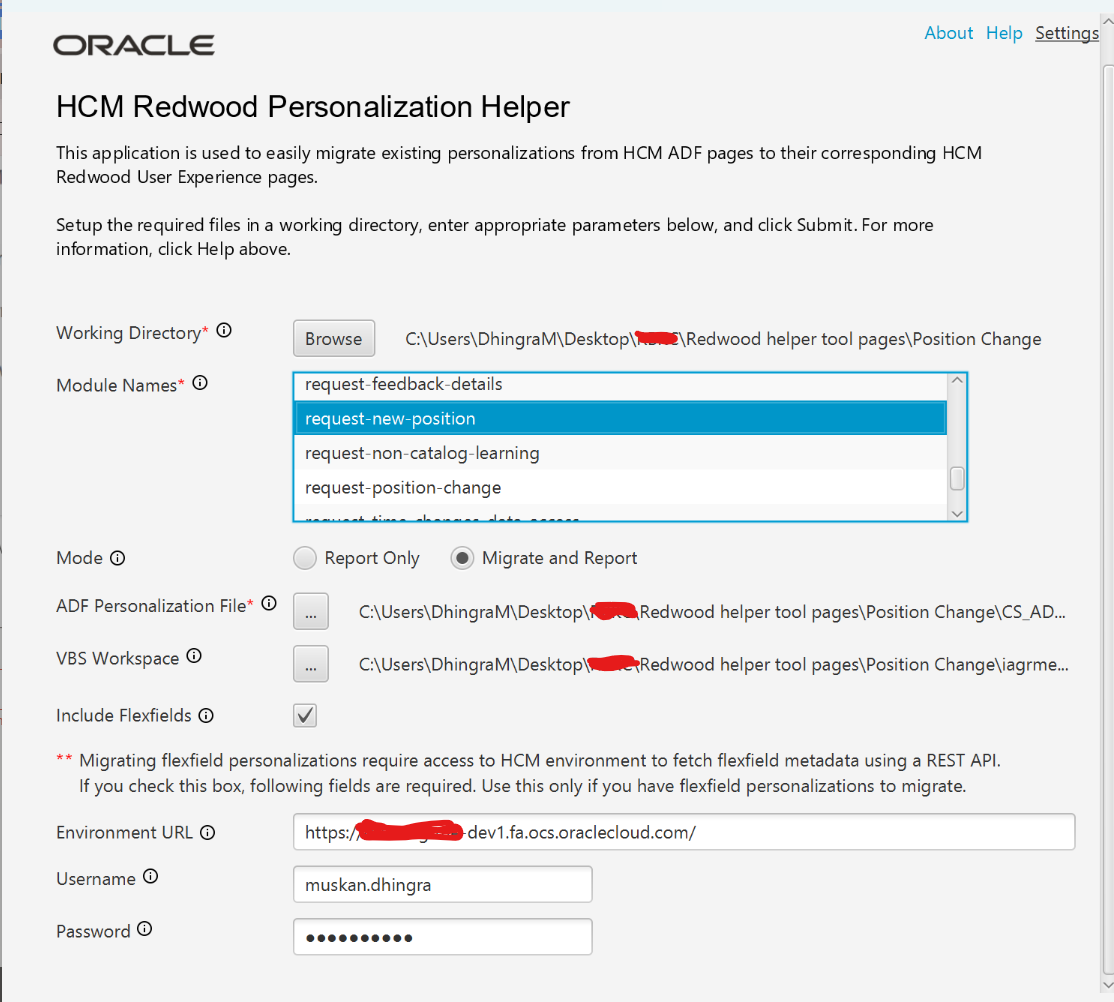
Task: Select the Report Only radio button
Action: coord(305,558)
